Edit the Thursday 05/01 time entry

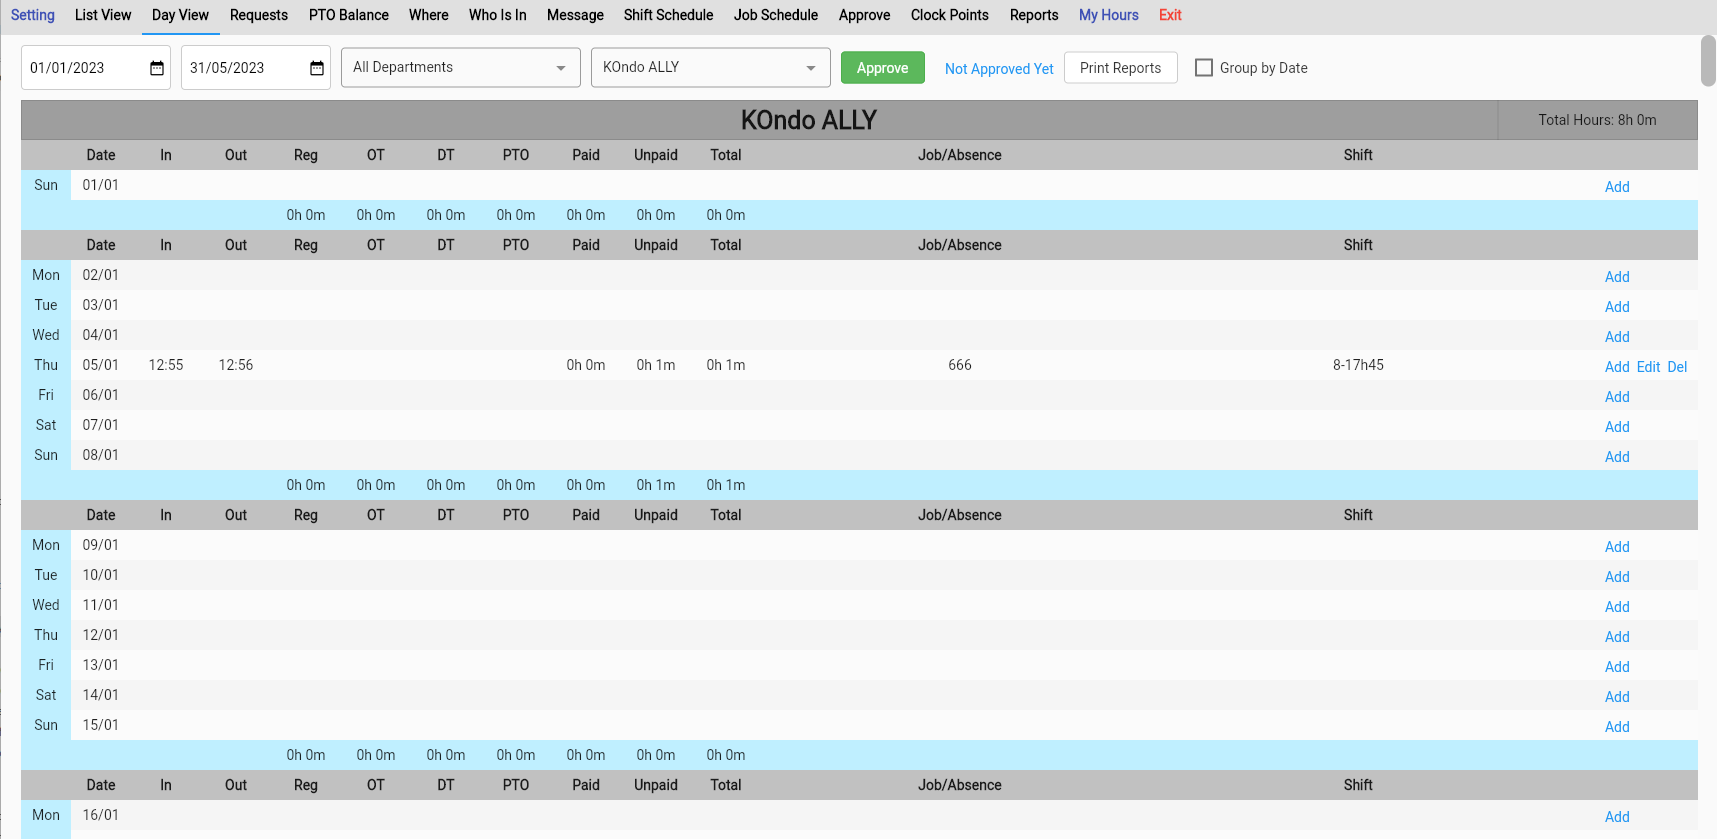1648,367
